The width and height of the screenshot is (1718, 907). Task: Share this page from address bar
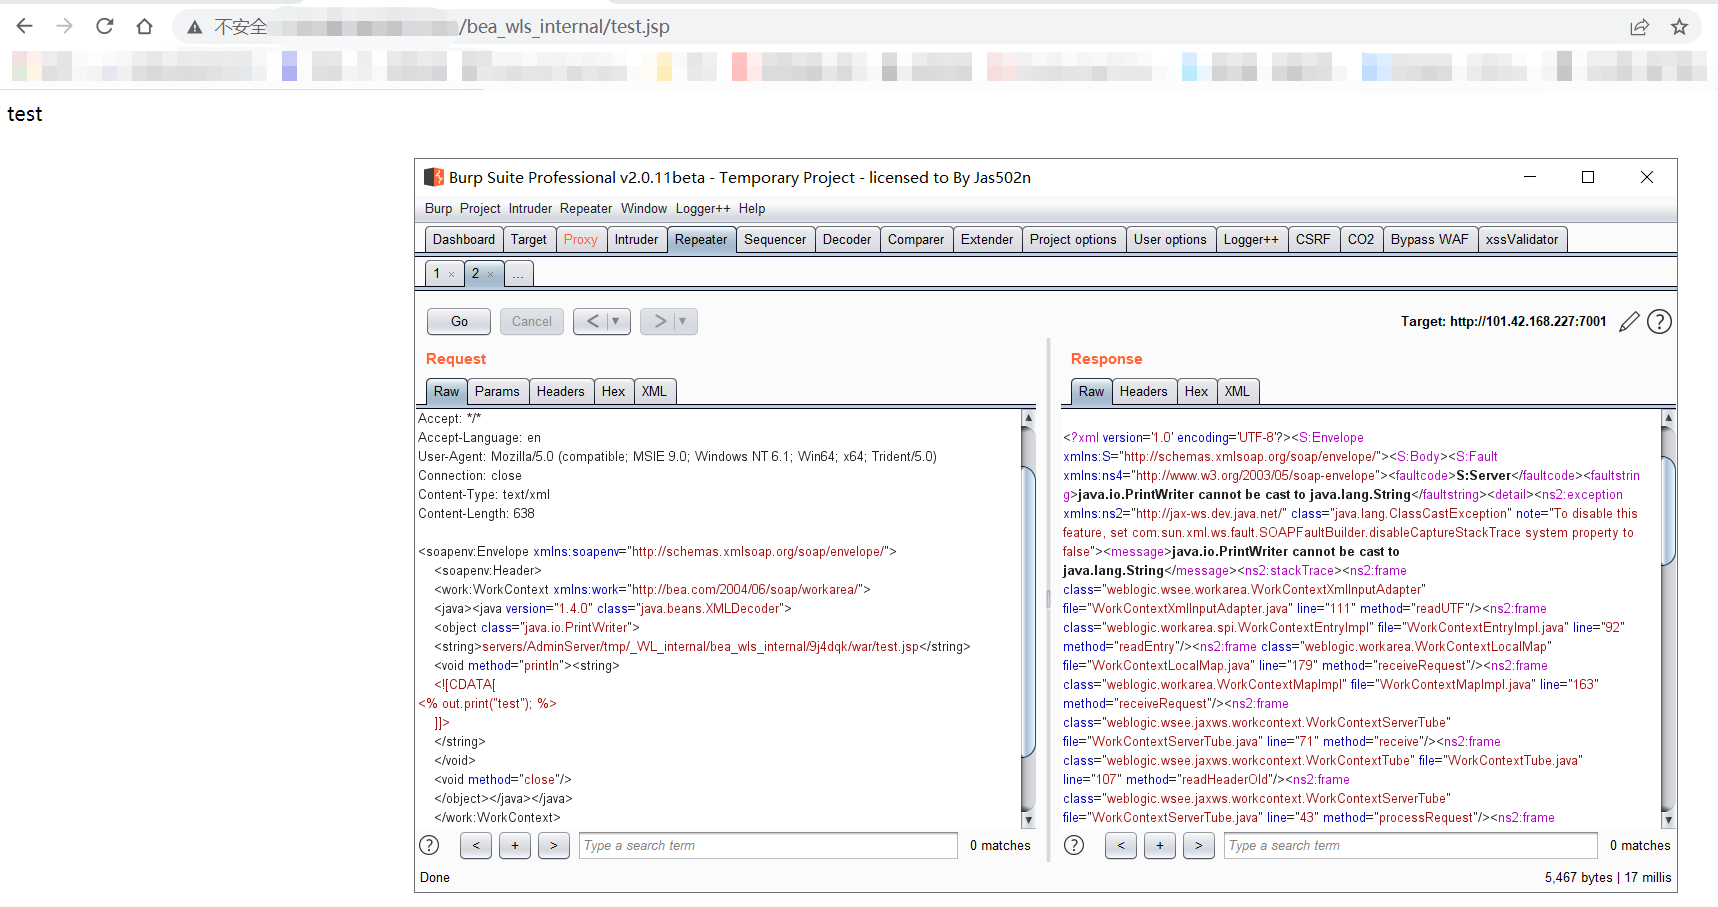1639,27
